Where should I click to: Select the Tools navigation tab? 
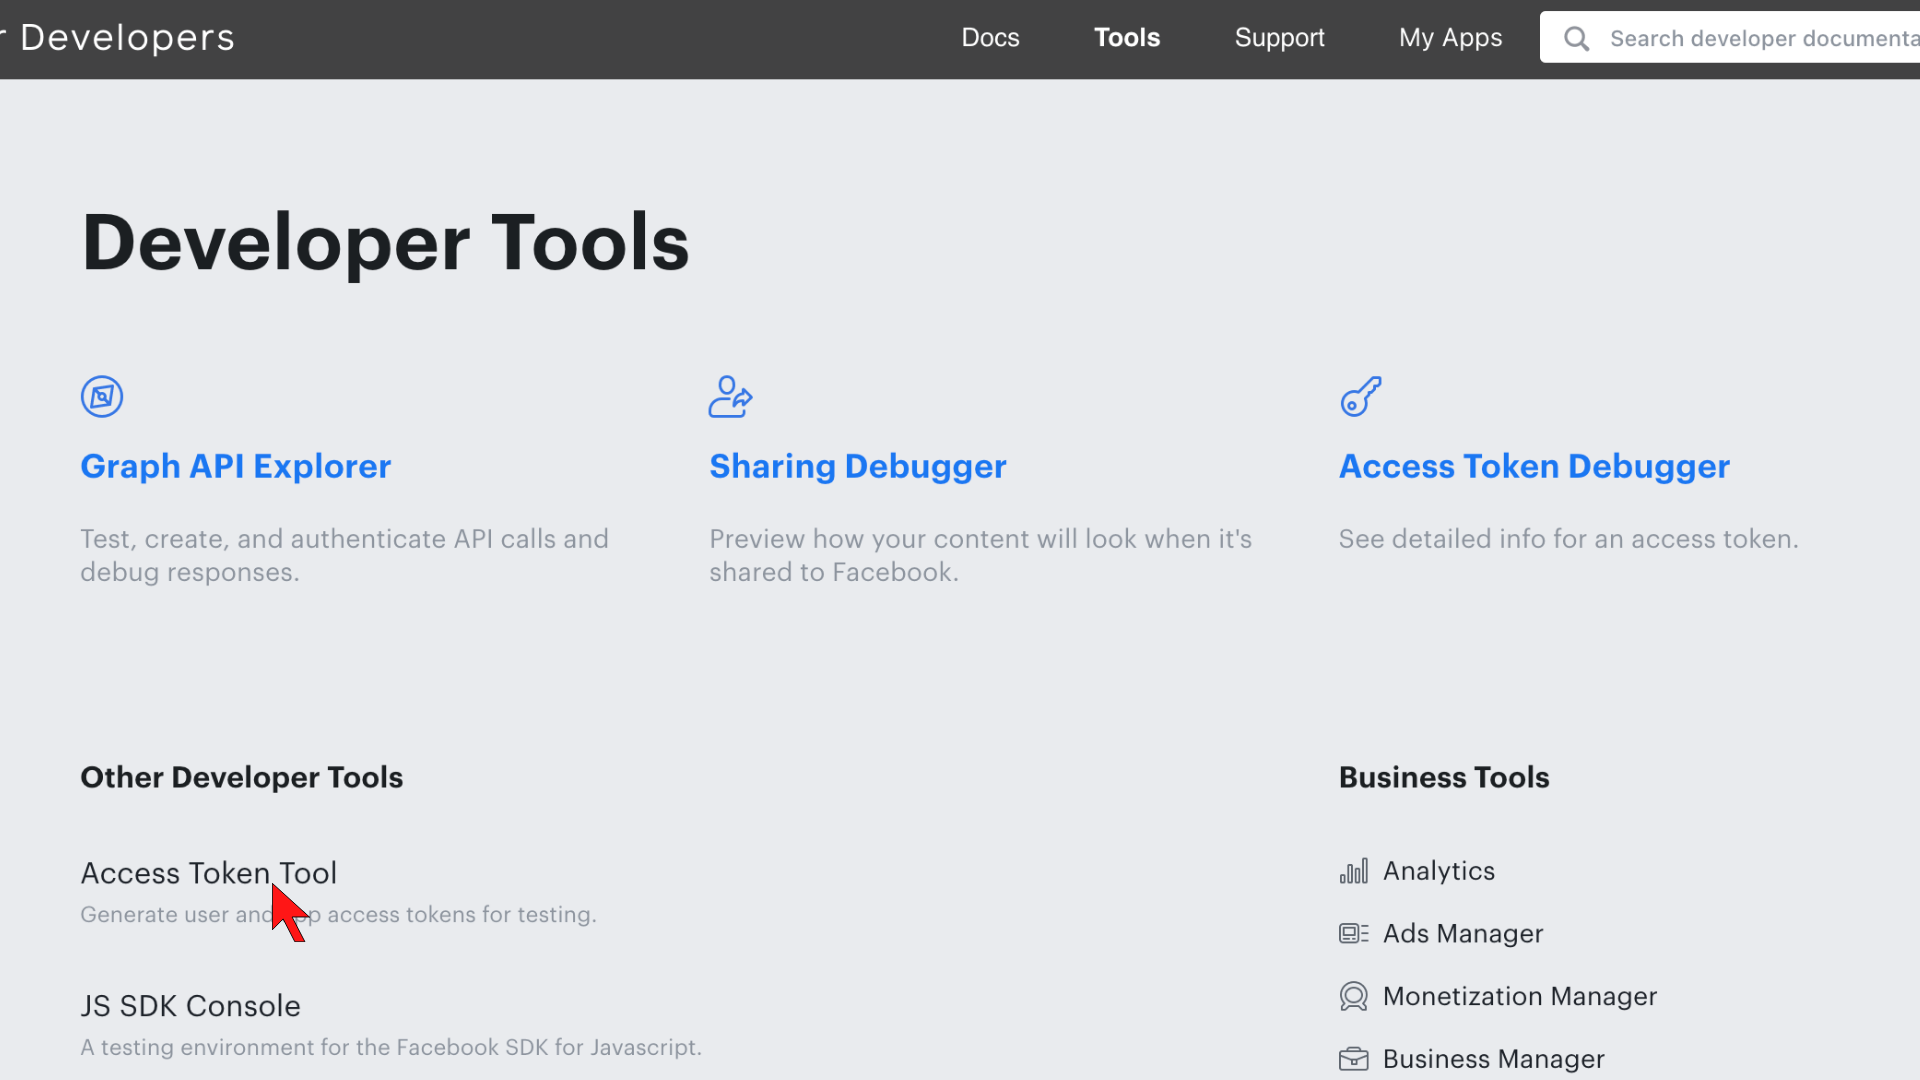[x=1127, y=38]
